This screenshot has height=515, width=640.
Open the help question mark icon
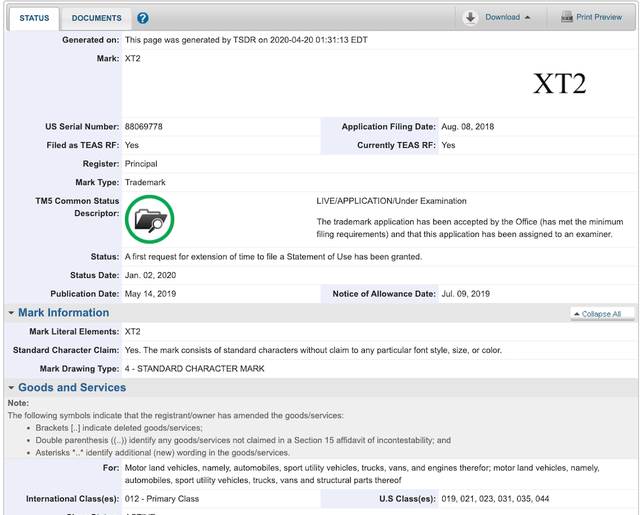click(x=143, y=18)
